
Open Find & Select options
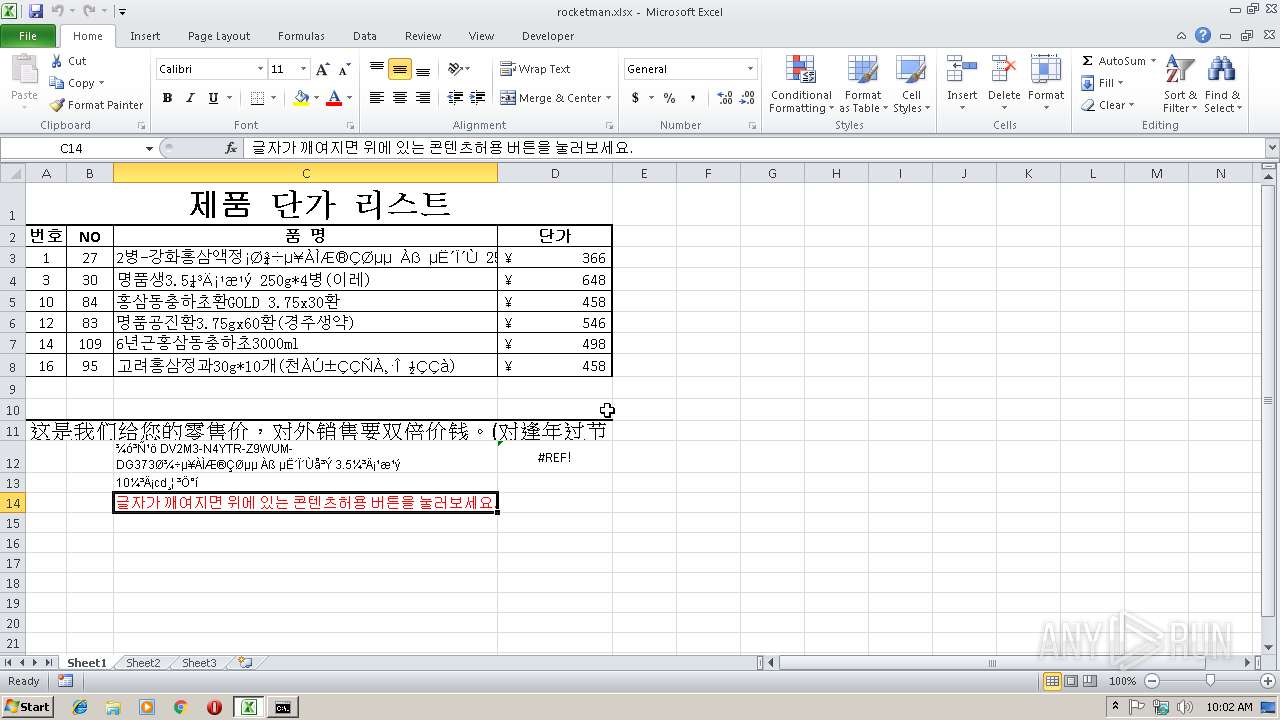pyautogui.click(x=1222, y=84)
